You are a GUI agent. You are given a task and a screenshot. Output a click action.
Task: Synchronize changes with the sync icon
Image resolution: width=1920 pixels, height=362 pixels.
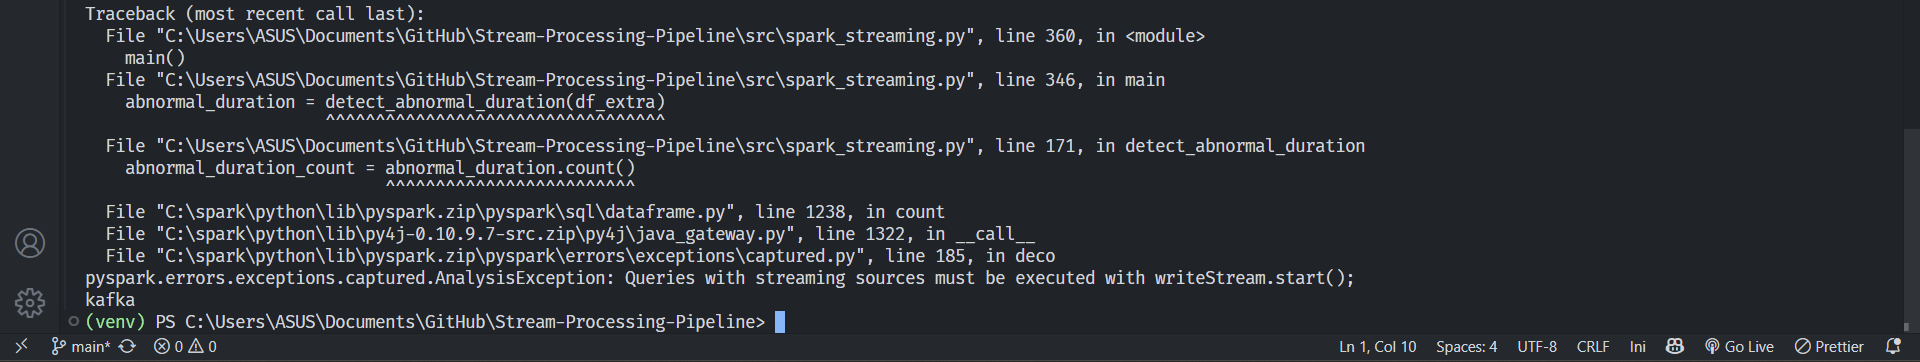(x=127, y=346)
